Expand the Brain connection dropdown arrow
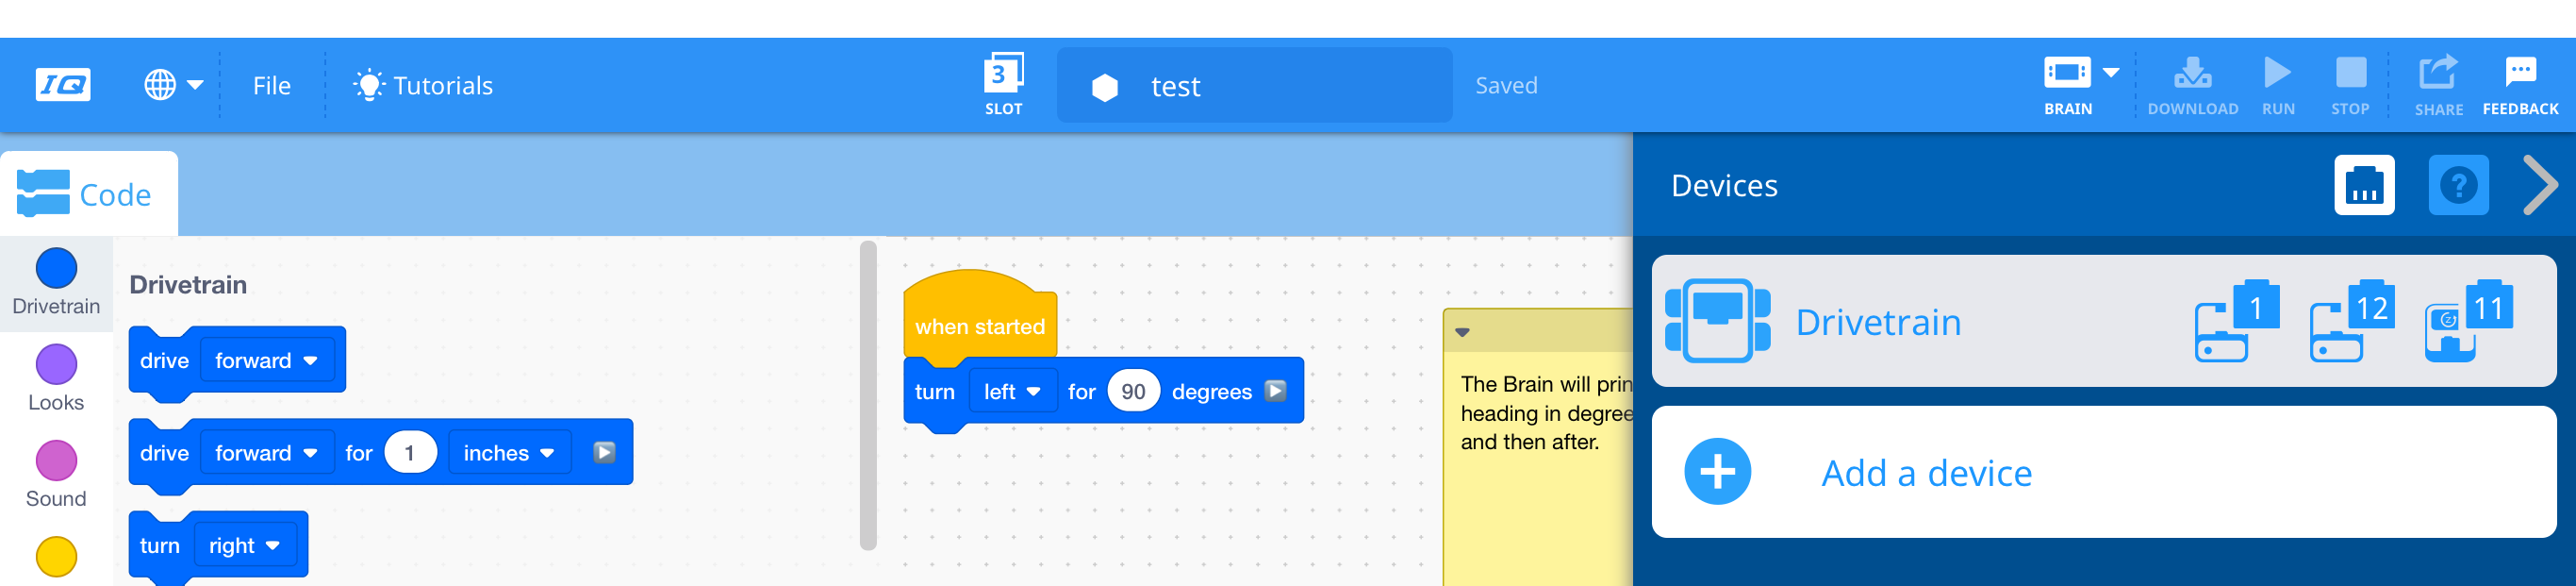The height and width of the screenshot is (586, 2576). pyautogui.click(x=2111, y=73)
